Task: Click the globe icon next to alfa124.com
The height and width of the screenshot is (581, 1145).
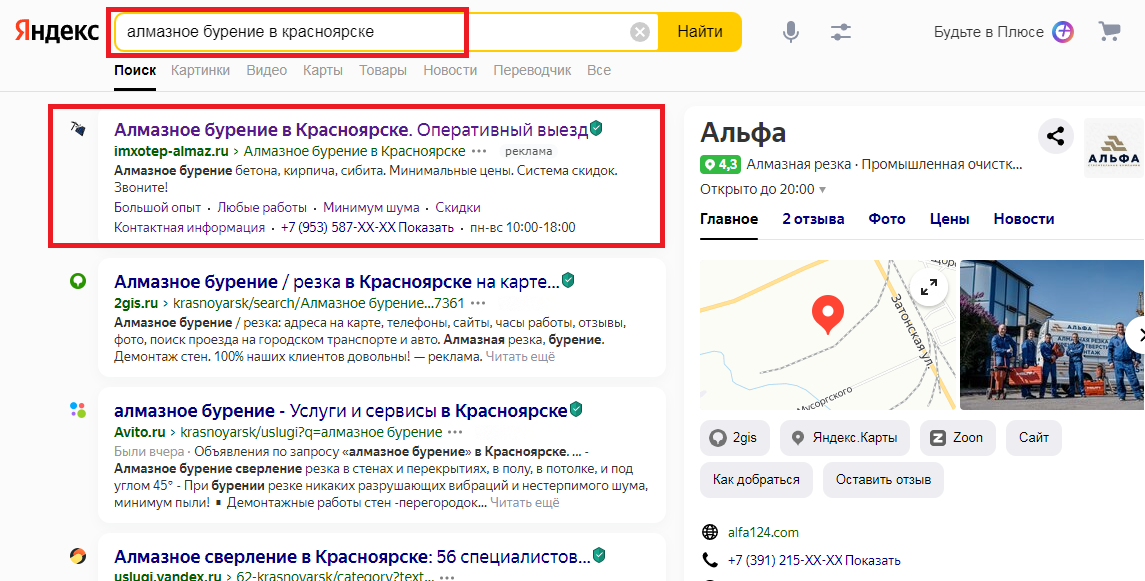Action: pyautogui.click(x=709, y=532)
